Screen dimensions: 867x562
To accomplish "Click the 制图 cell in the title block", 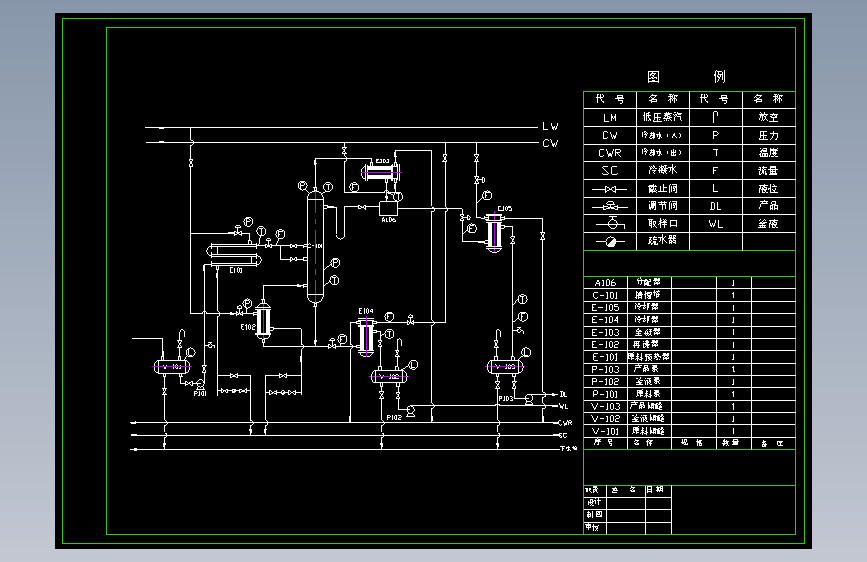I will 595,515.
